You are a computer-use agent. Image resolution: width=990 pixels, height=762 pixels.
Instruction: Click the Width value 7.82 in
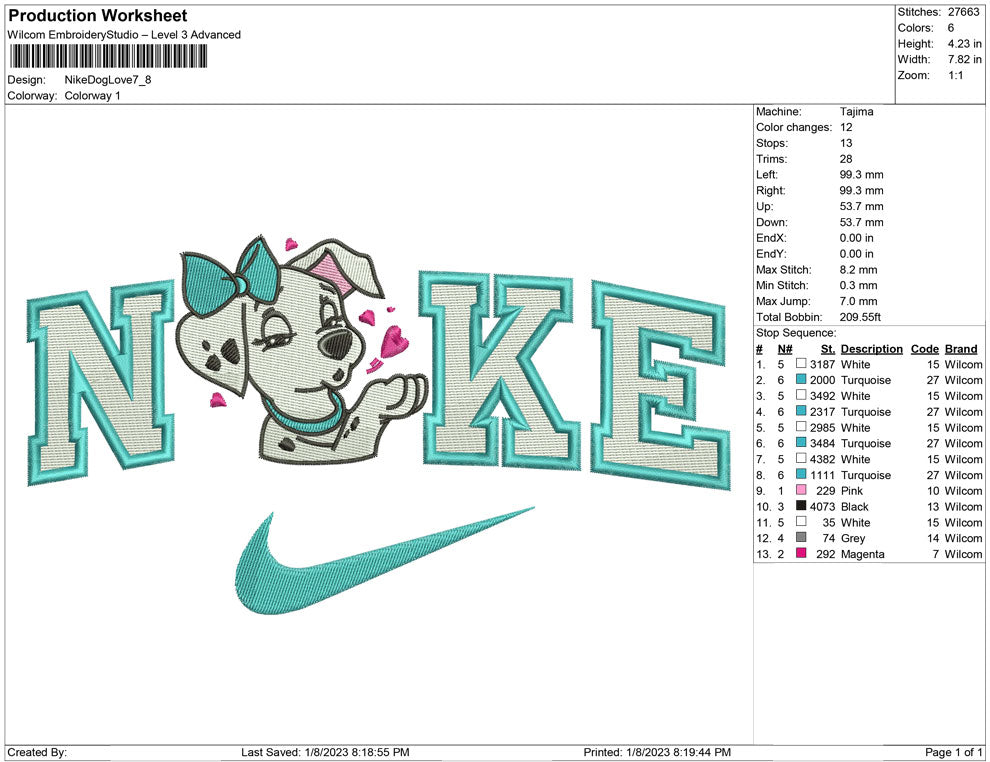click(x=964, y=59)
